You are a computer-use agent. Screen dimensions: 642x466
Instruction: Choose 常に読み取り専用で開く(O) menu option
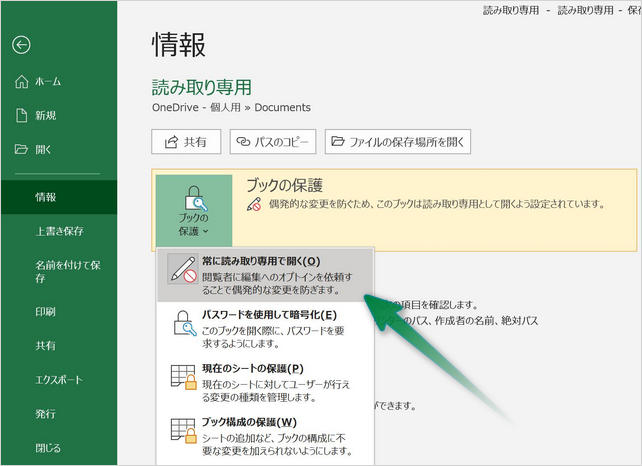265,275
